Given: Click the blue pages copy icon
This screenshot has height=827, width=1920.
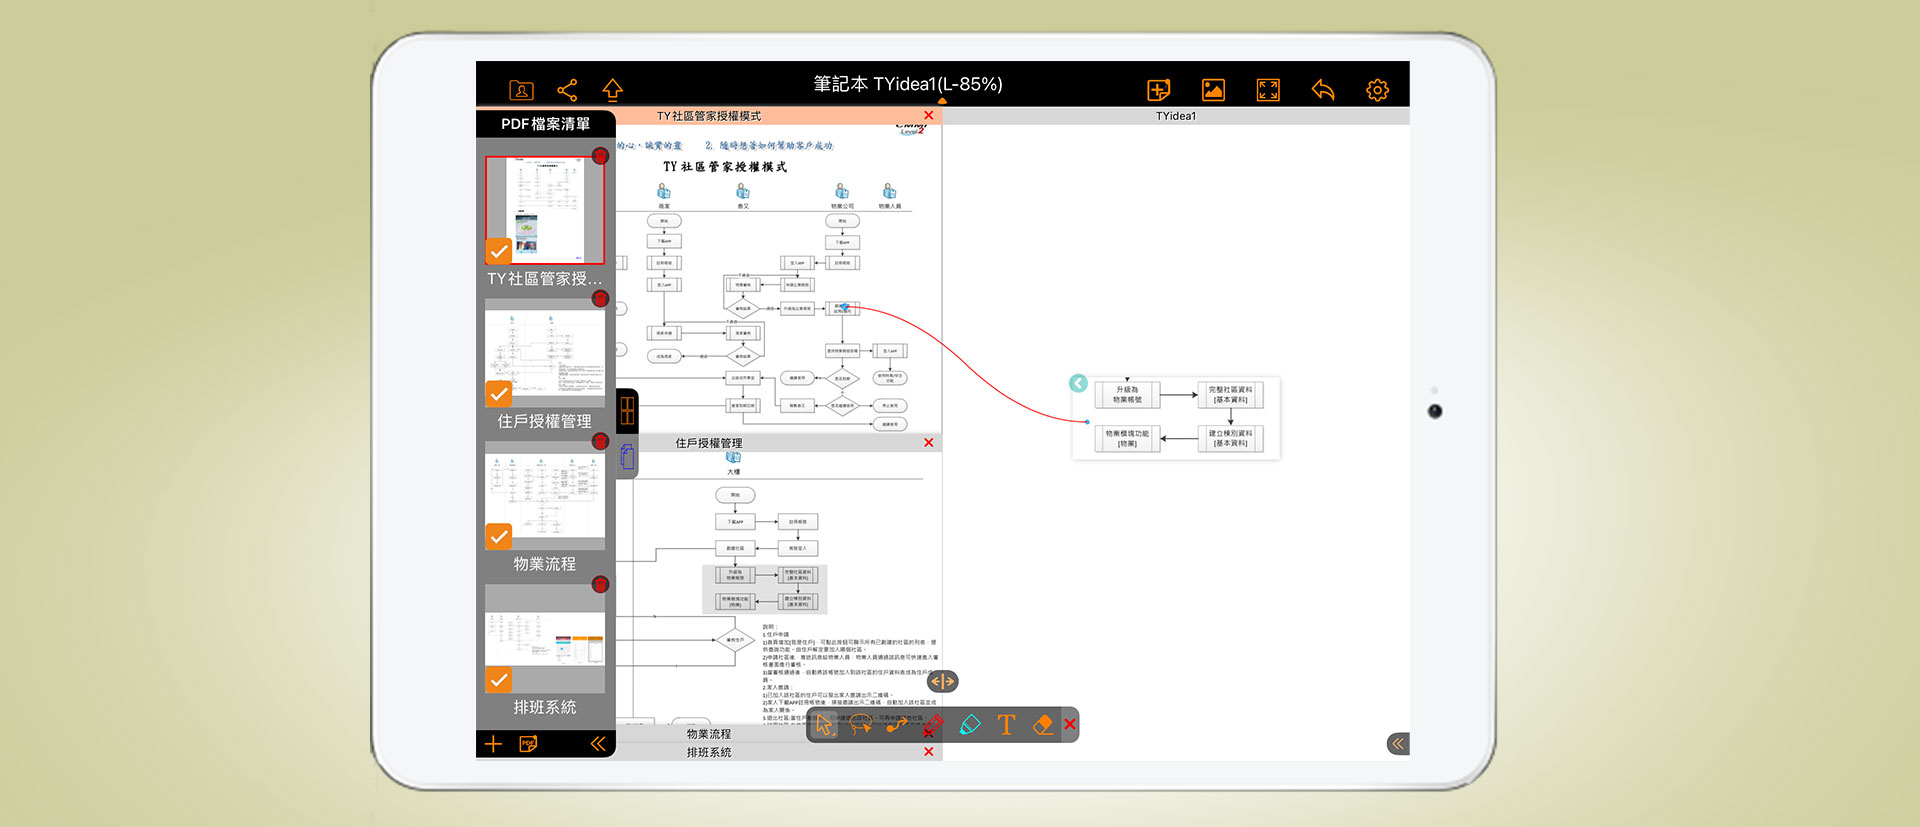Looking at the screenshot, I should pyautogui.click(x=628, y=457).
